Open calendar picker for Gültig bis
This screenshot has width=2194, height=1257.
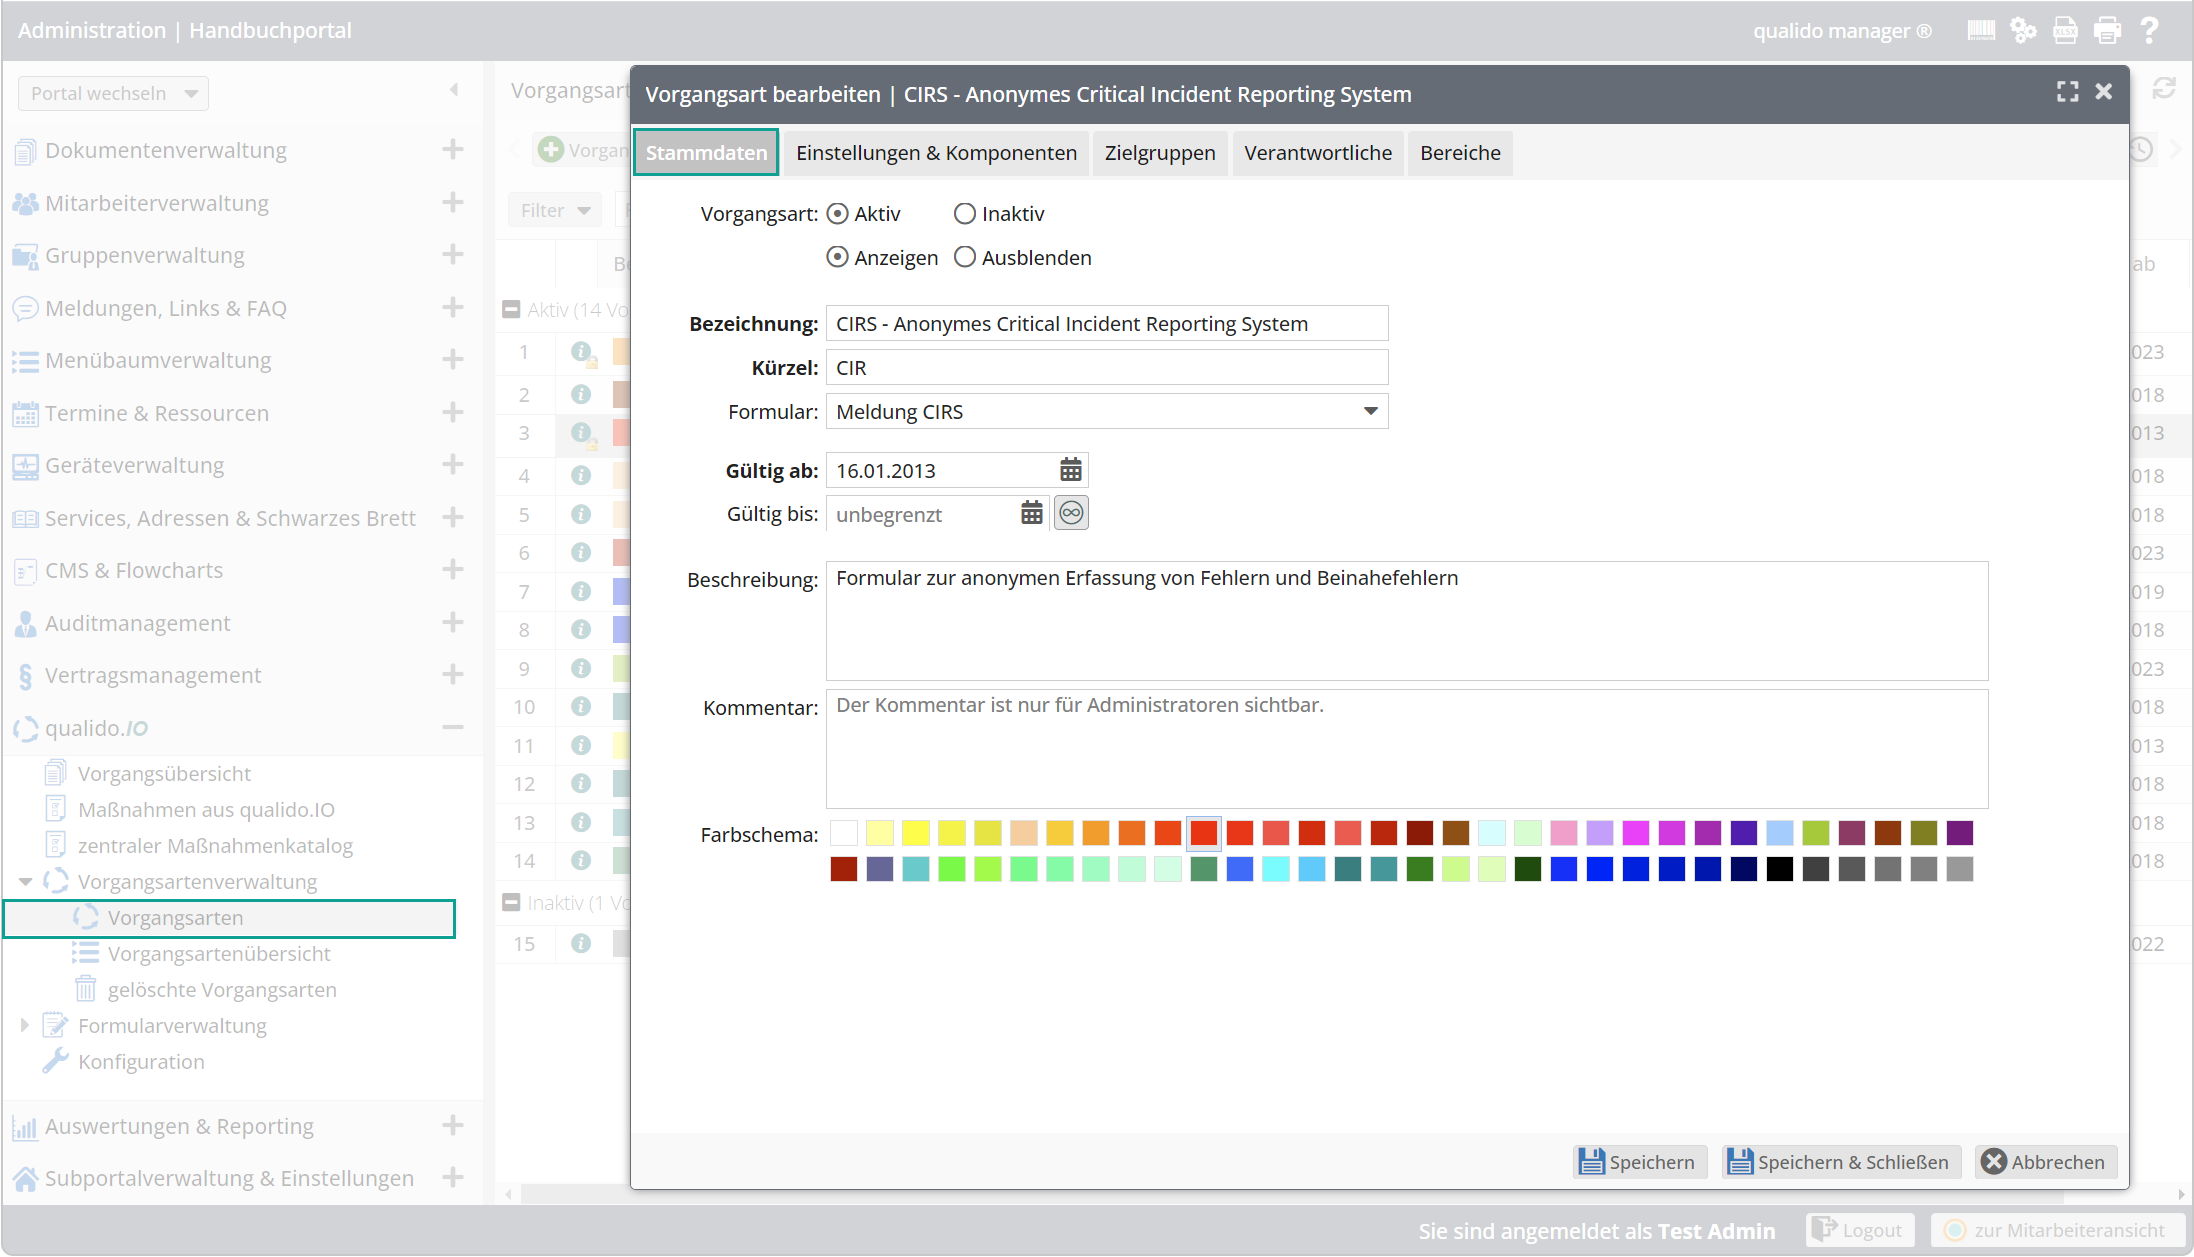point(1031,513)
